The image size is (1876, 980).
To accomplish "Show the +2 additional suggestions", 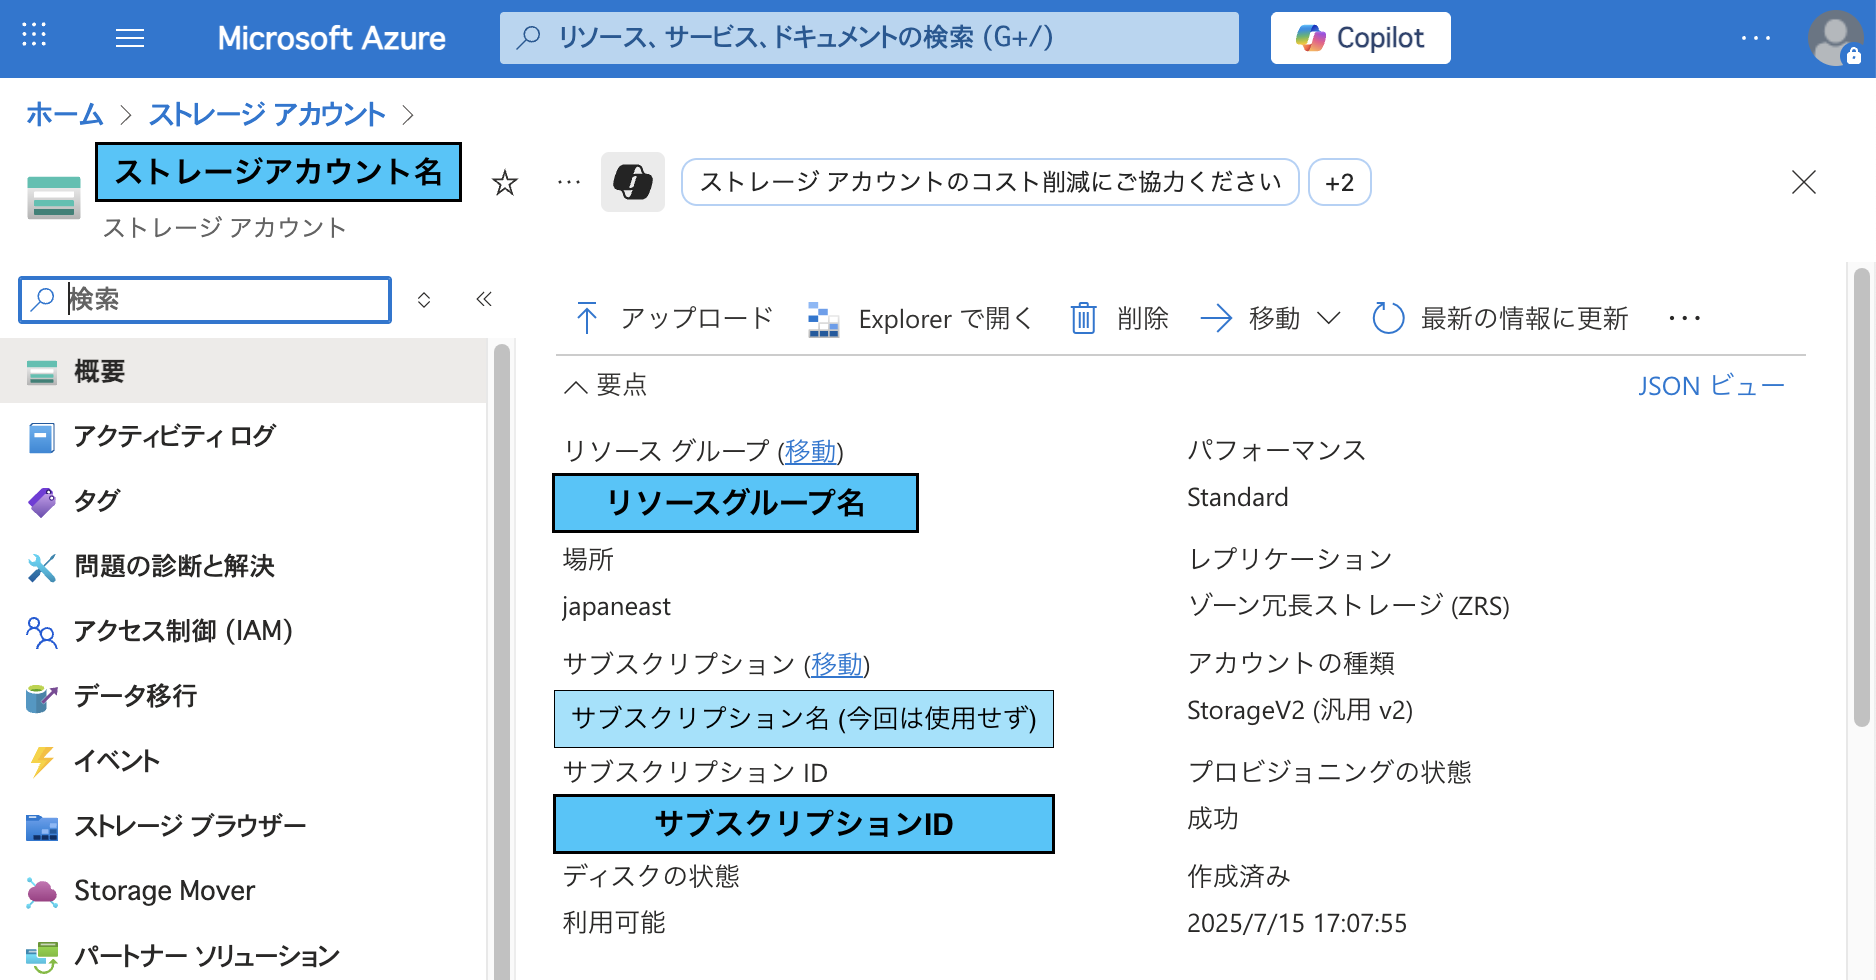I will pos(1340,182).
